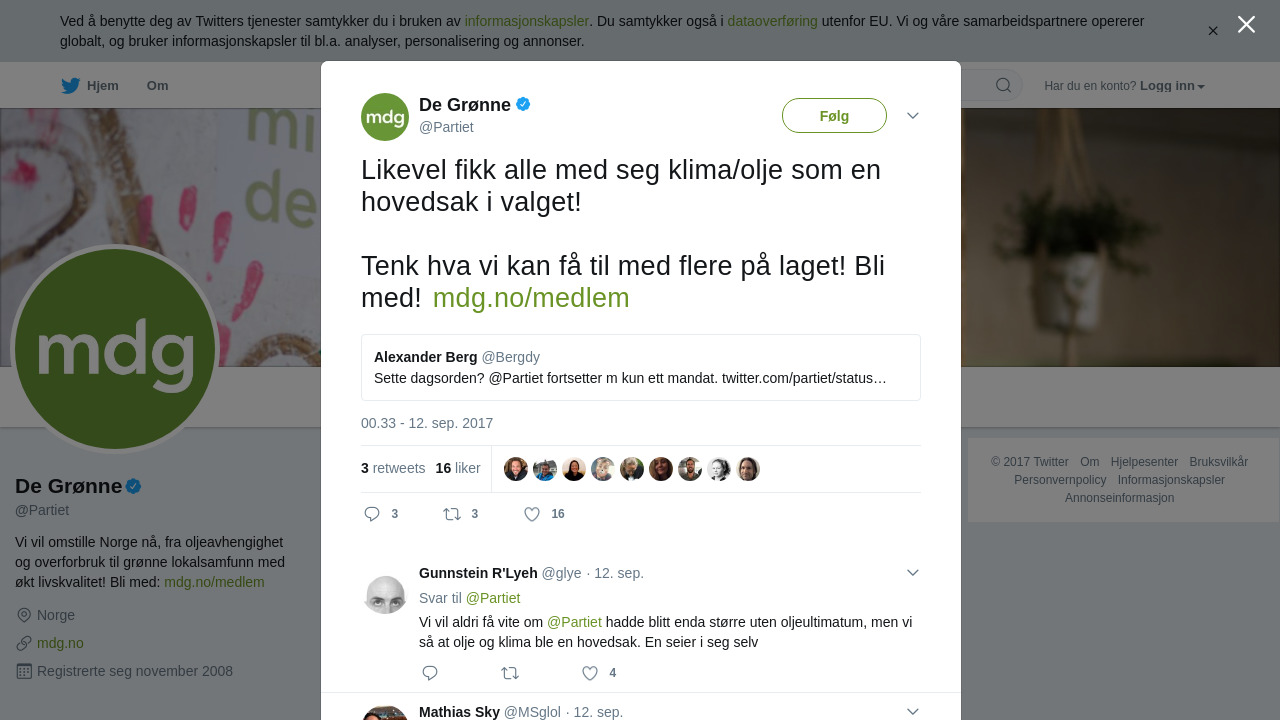Like the De Grønne tweet with heart icon

pos(532,514)
